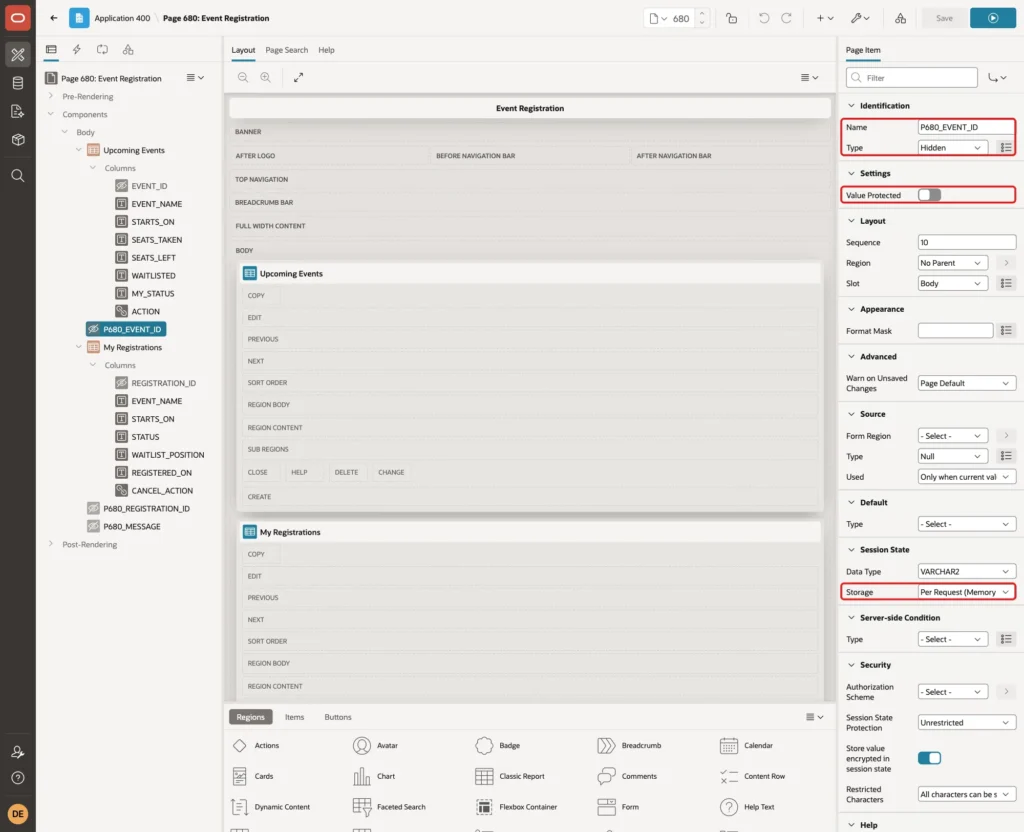
Task: Open the page selector showing 680
Action: click(669, 18)
